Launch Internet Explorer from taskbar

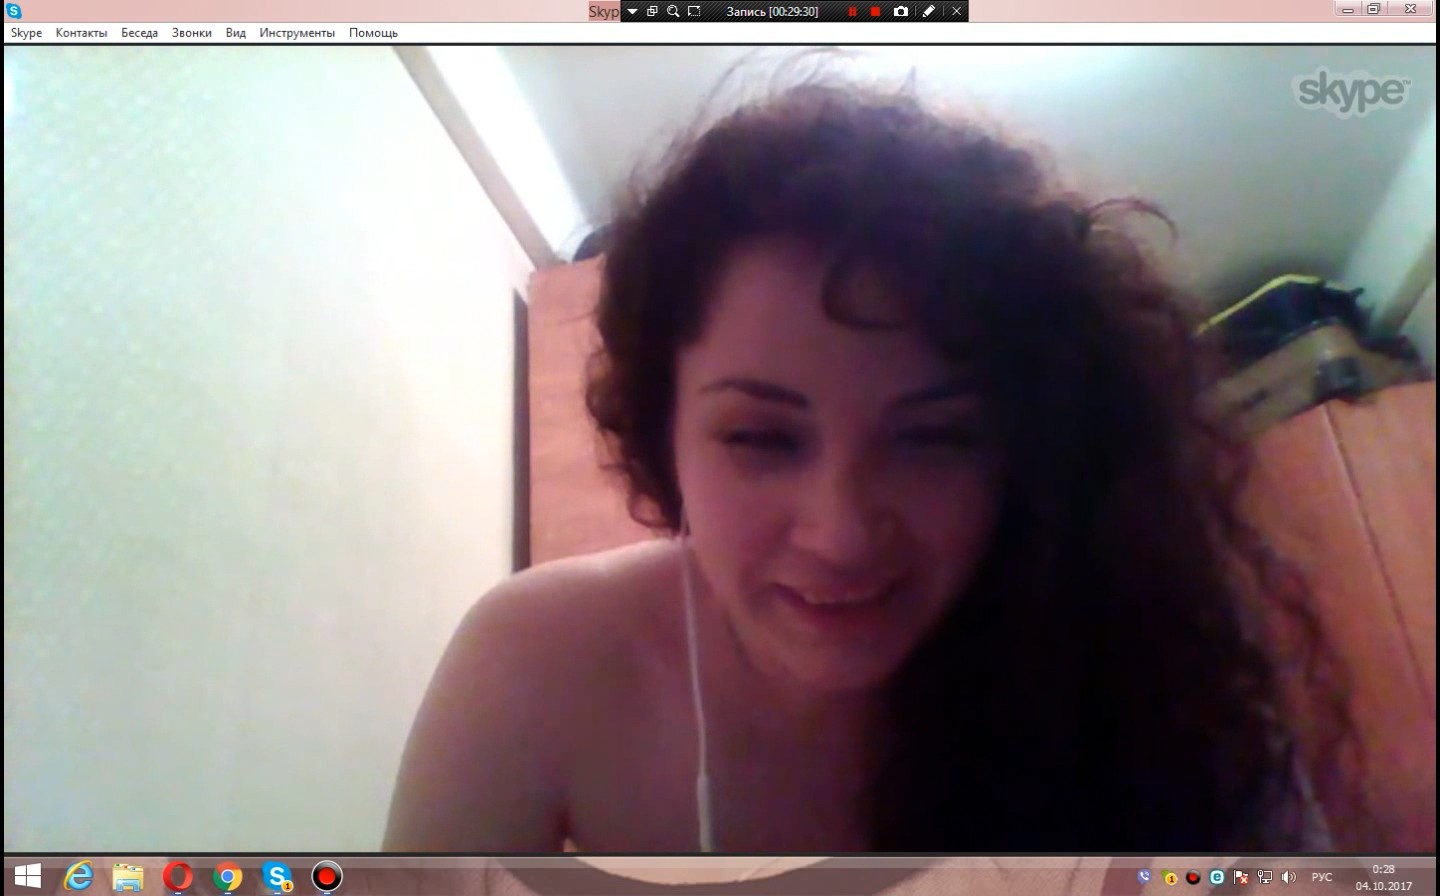pos(78,877)
